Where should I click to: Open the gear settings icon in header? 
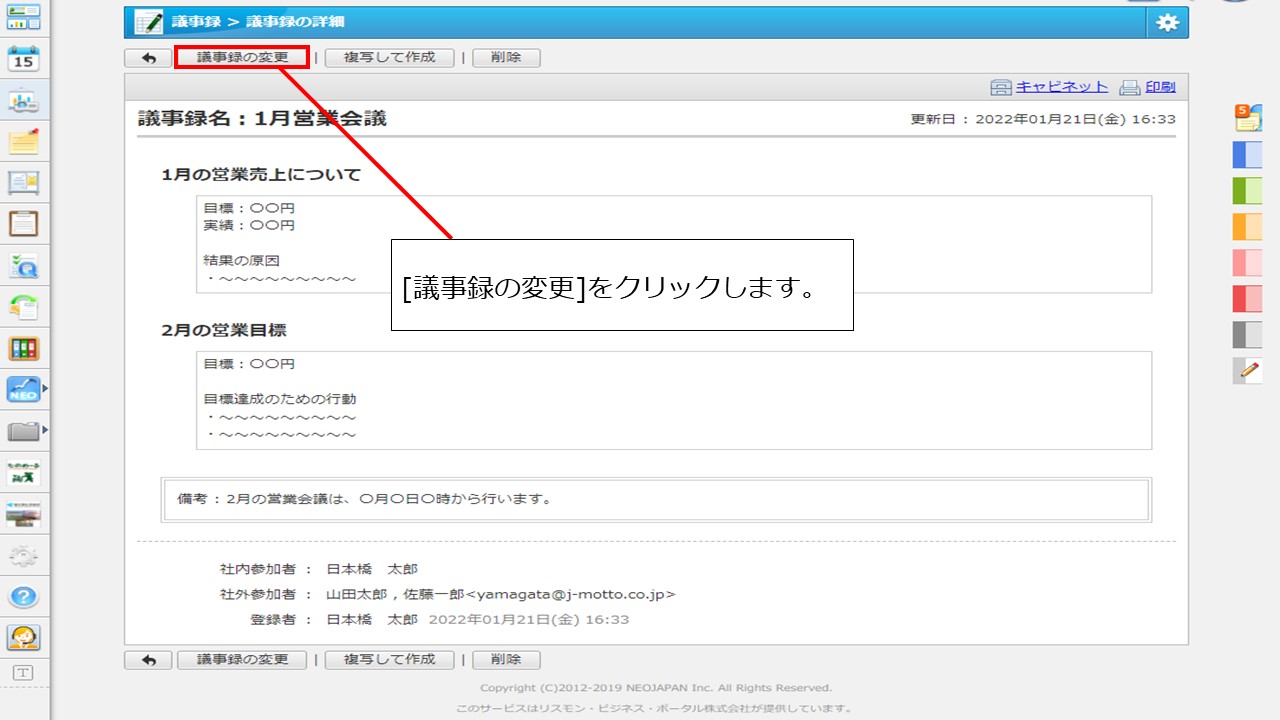click(1167, 23)
